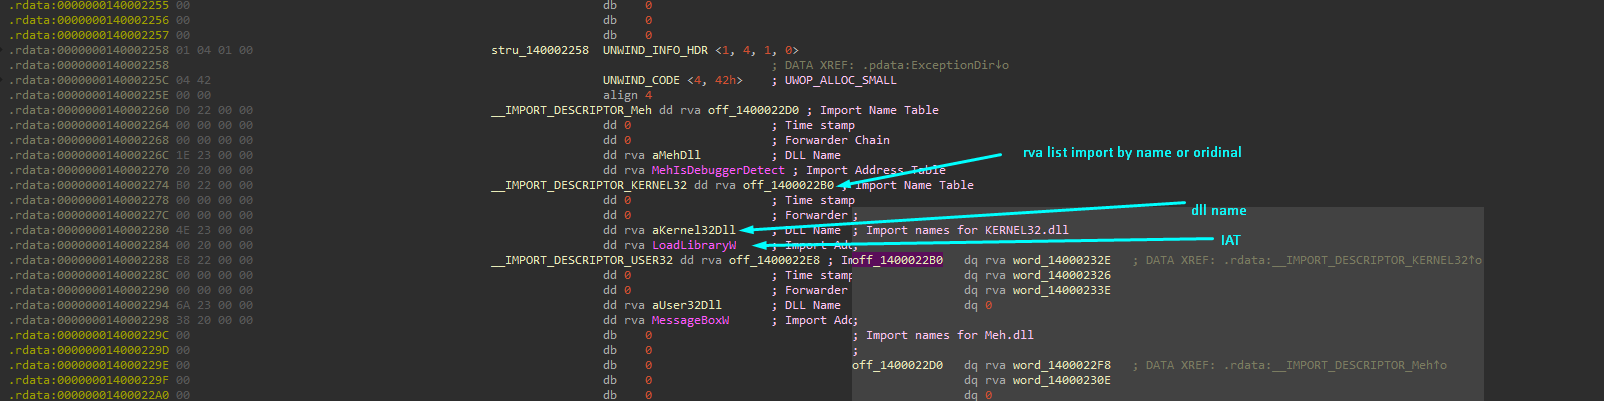Image resolution: width=1604 pixels, height=401 pixels.
Task: Select address .rdata:0000000140002284
Action: coord(89,245)
